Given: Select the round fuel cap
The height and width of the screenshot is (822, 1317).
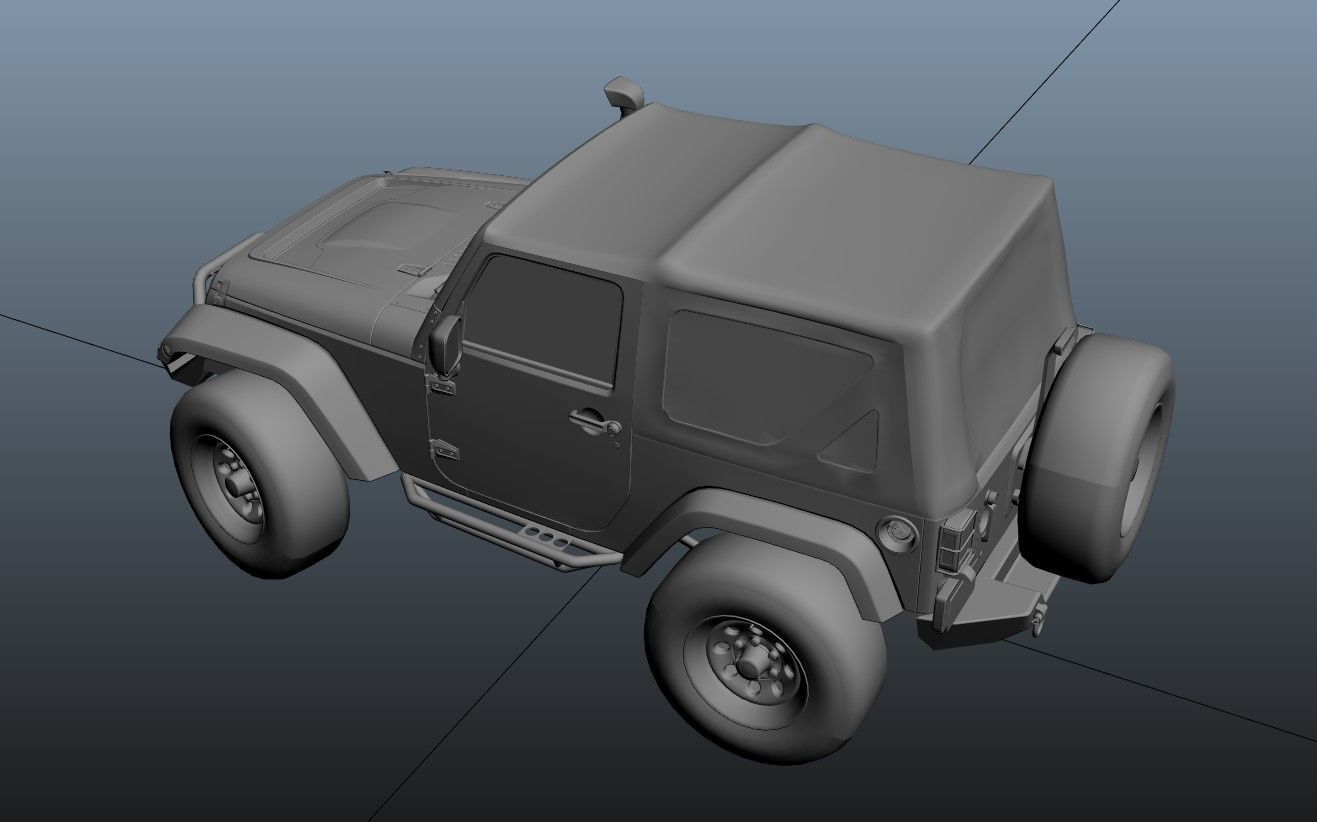Looking at the screenshot, I should pos(897,533).
